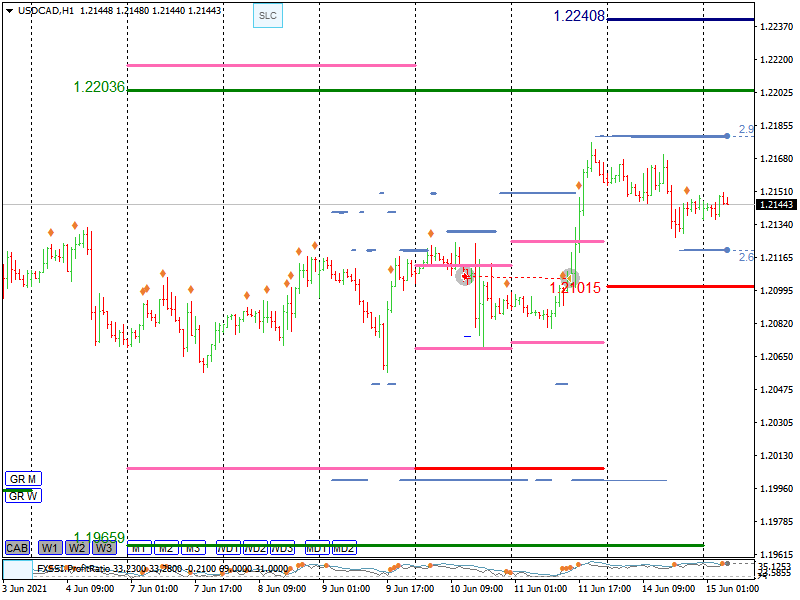The width and height of the screenshot is (800, 600).
Task: Click the blue dot at the 2.6 level
Action: [727, 250]
